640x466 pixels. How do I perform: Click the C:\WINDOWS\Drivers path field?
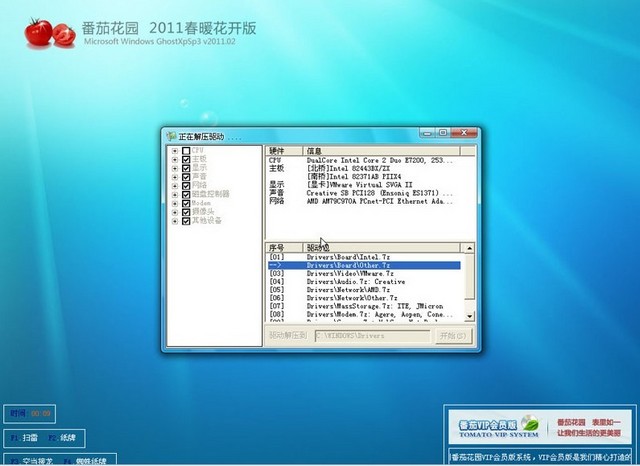tap(373, 336)
